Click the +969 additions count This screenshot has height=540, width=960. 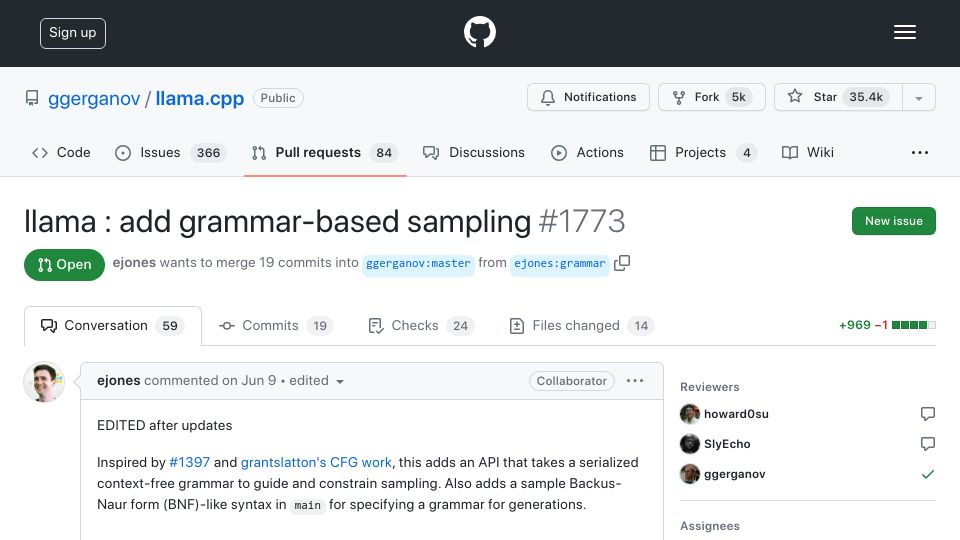pos(855,325)
